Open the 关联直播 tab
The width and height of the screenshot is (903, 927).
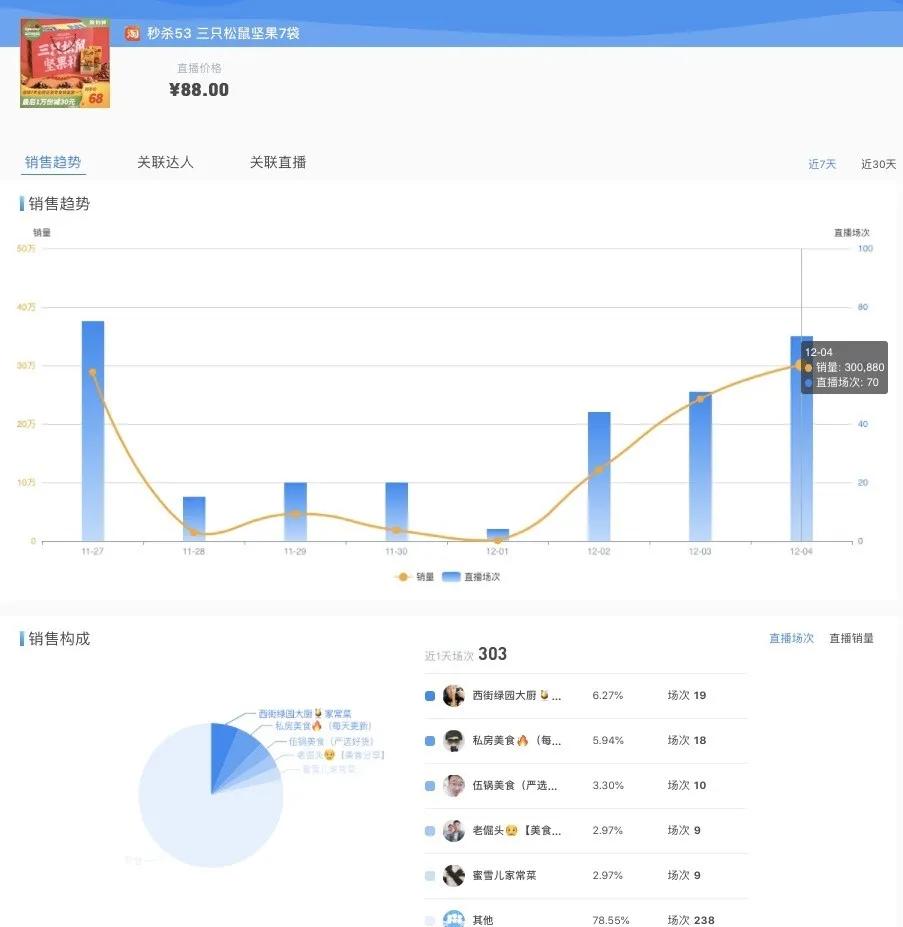277,162
